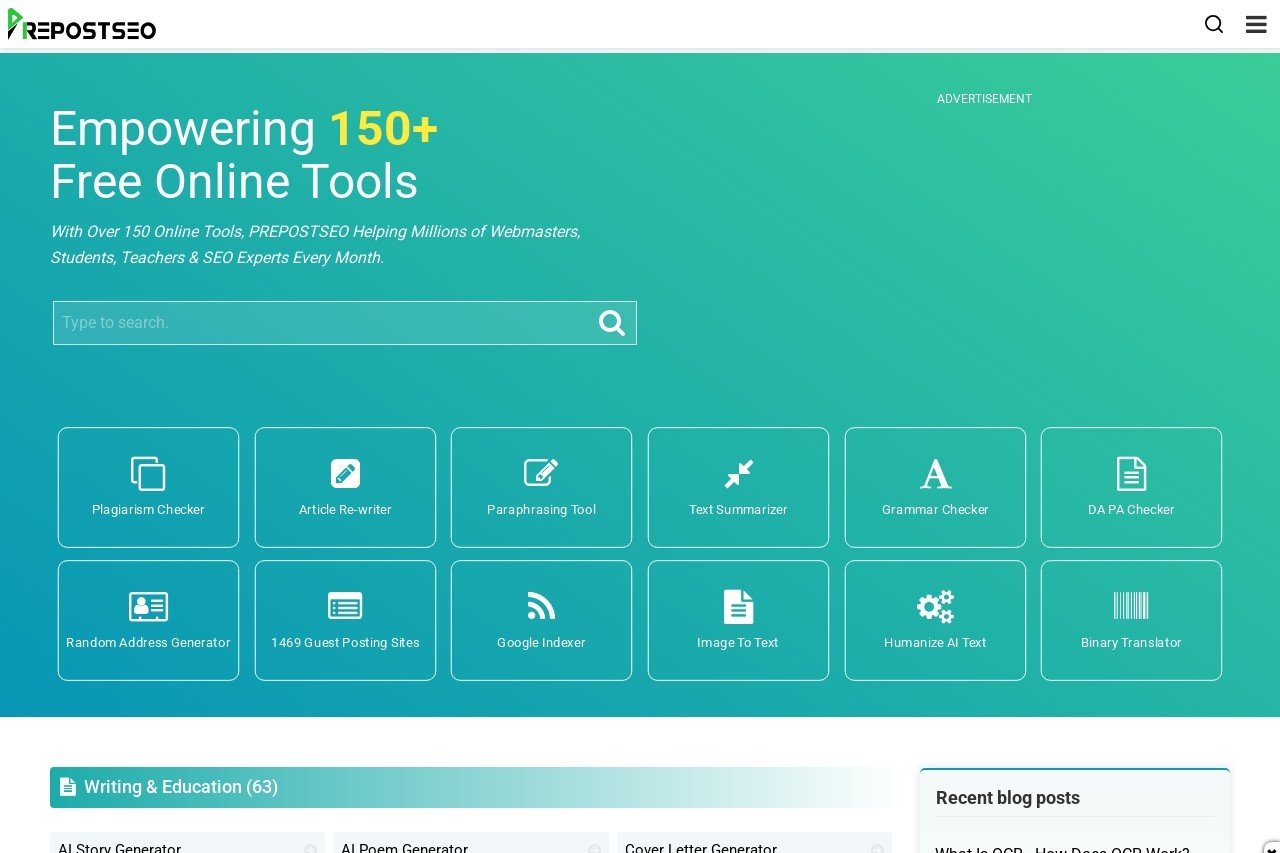1280x853 pixels.
Task: Open the Google Indexer card
Action: 541,620
